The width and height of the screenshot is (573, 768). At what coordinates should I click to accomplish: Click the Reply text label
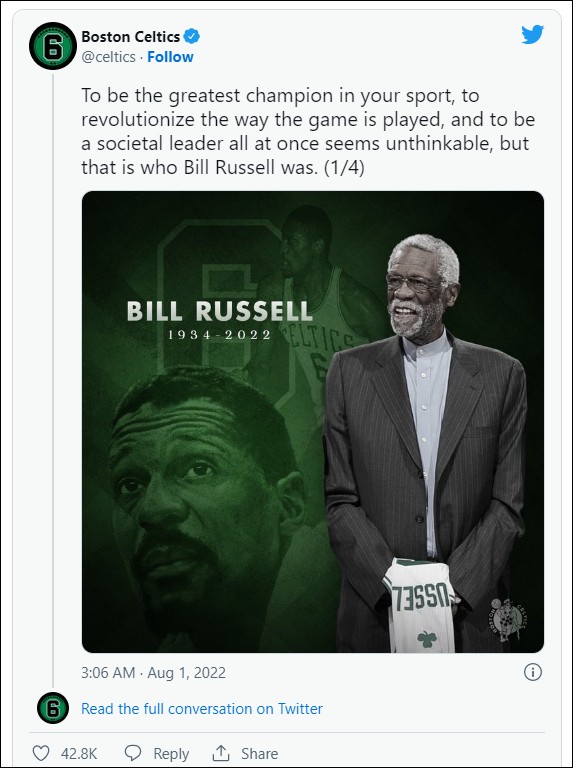[x=171, y=753]
